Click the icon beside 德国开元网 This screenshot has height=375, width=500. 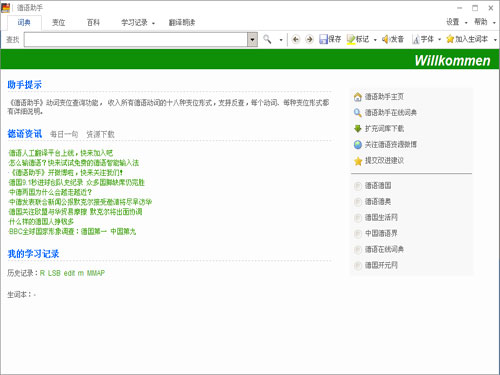point(358,266)
